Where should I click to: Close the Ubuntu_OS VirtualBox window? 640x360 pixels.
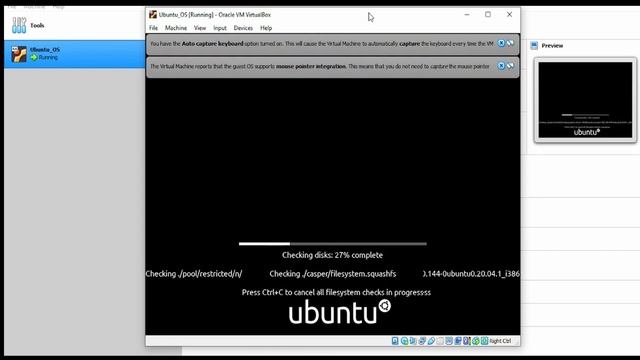coord(509,14)
